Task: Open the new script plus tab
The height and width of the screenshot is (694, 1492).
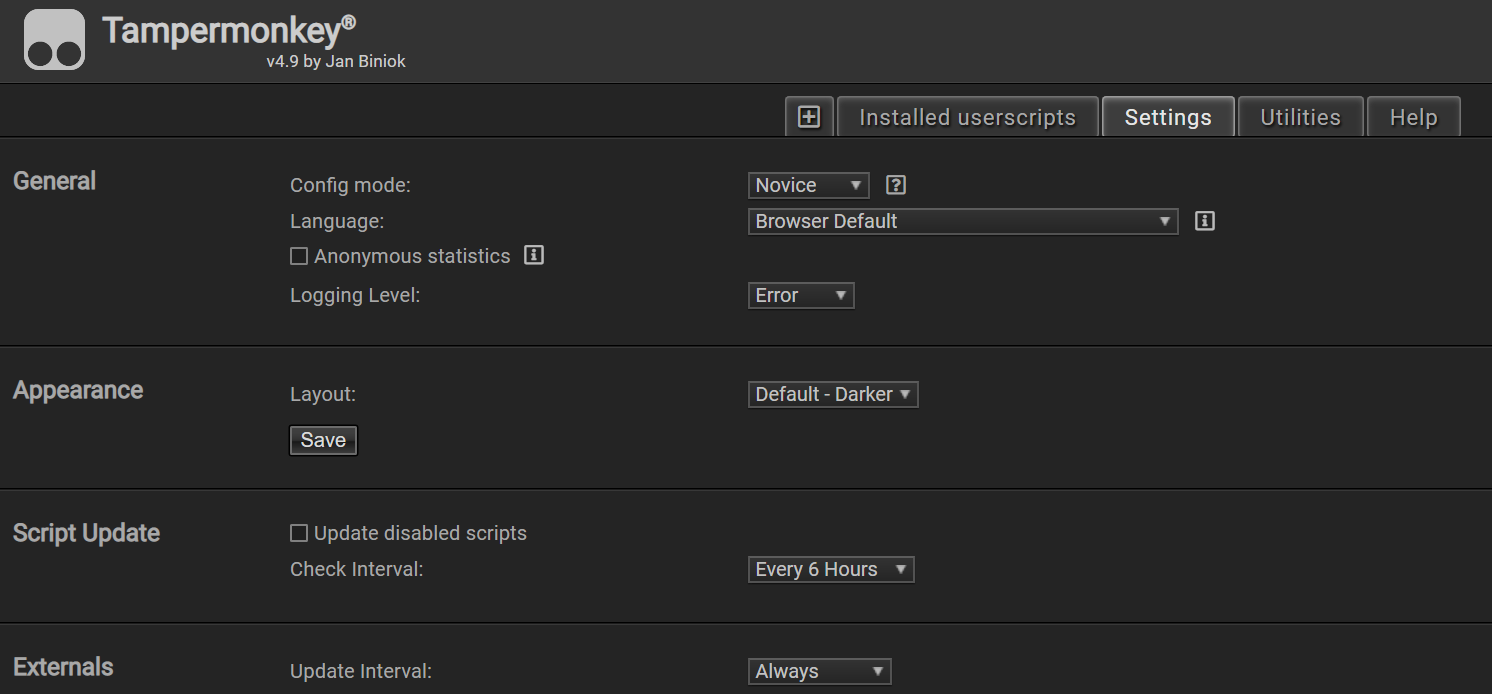Action: tap(809, 117)
